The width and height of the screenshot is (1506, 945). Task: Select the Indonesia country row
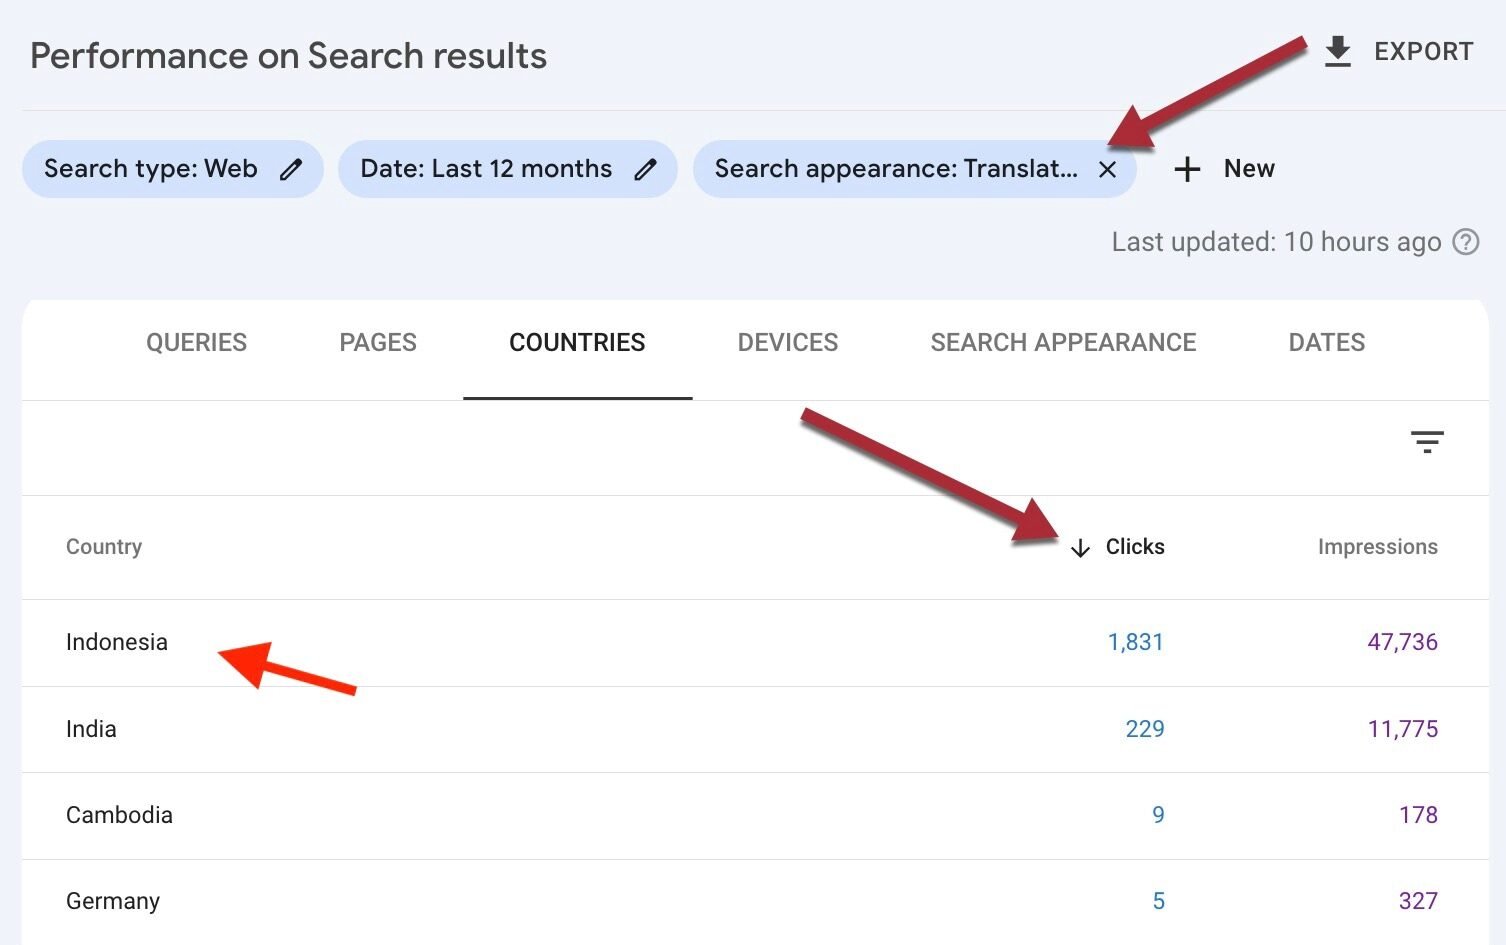point(117,642)
